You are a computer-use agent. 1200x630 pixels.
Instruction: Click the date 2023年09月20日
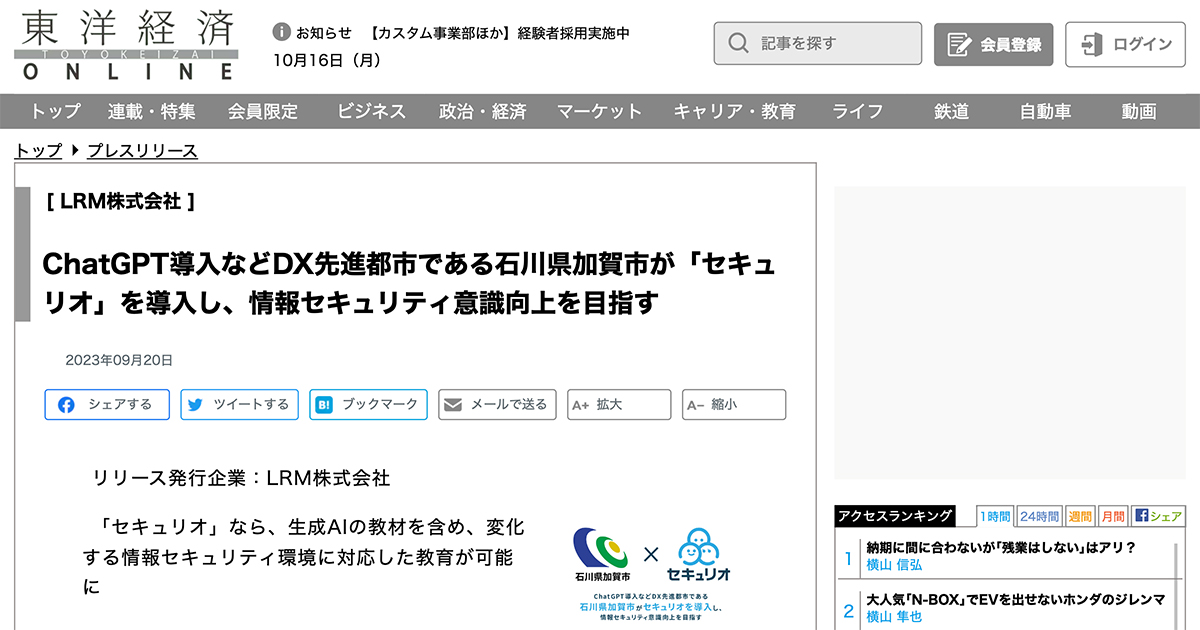(x=119, y=360)
